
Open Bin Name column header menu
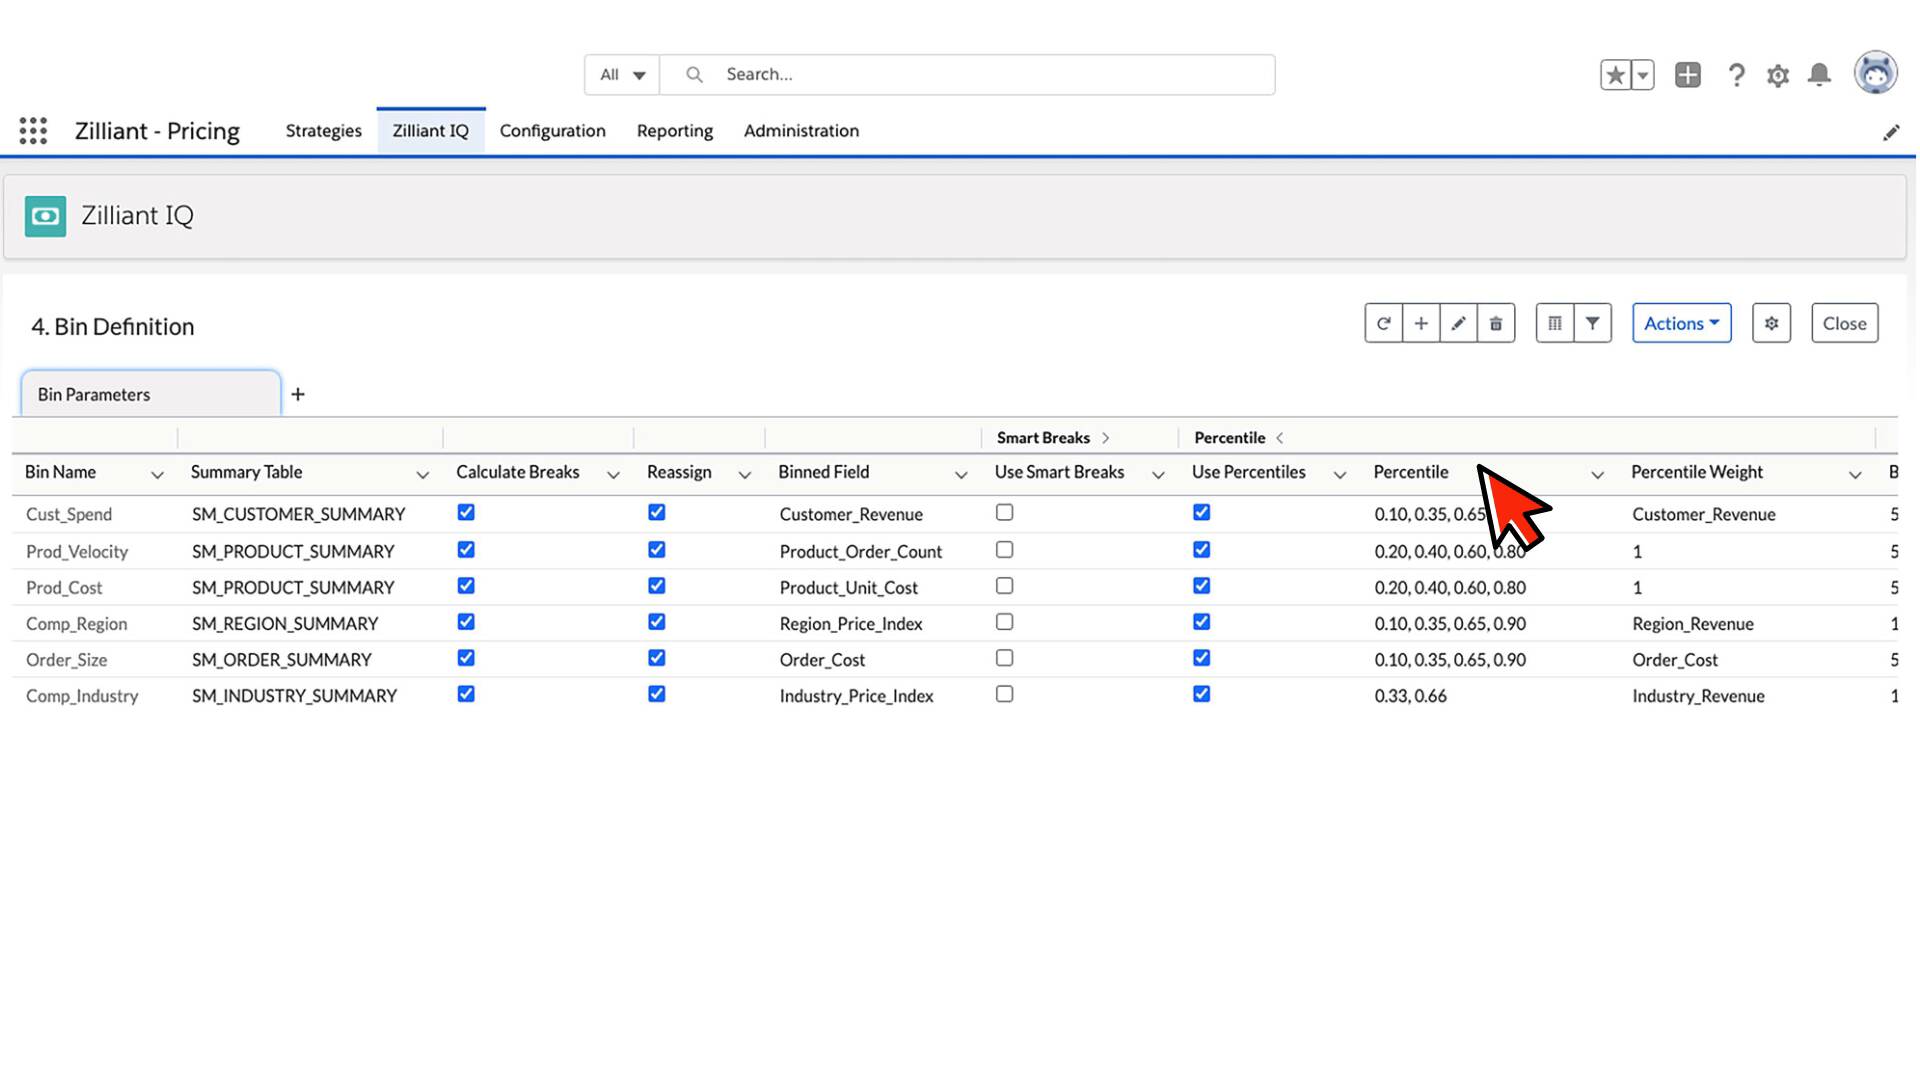coord(157,474)
